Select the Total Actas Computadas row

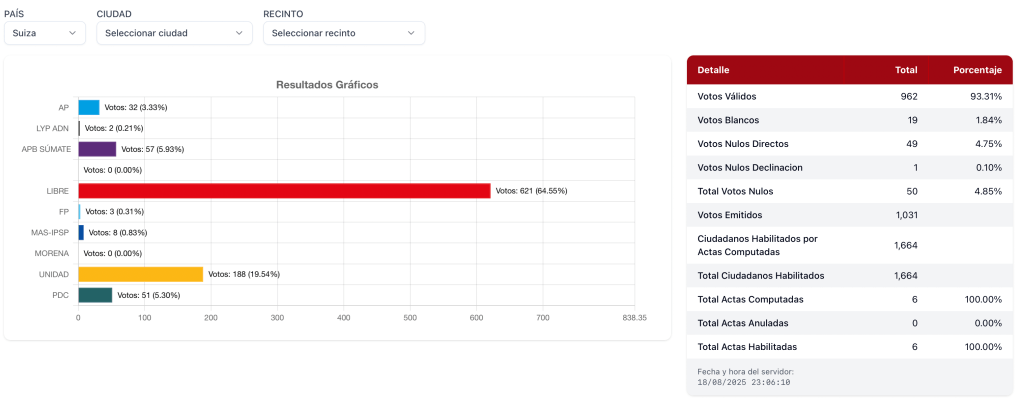click(848, 299)
